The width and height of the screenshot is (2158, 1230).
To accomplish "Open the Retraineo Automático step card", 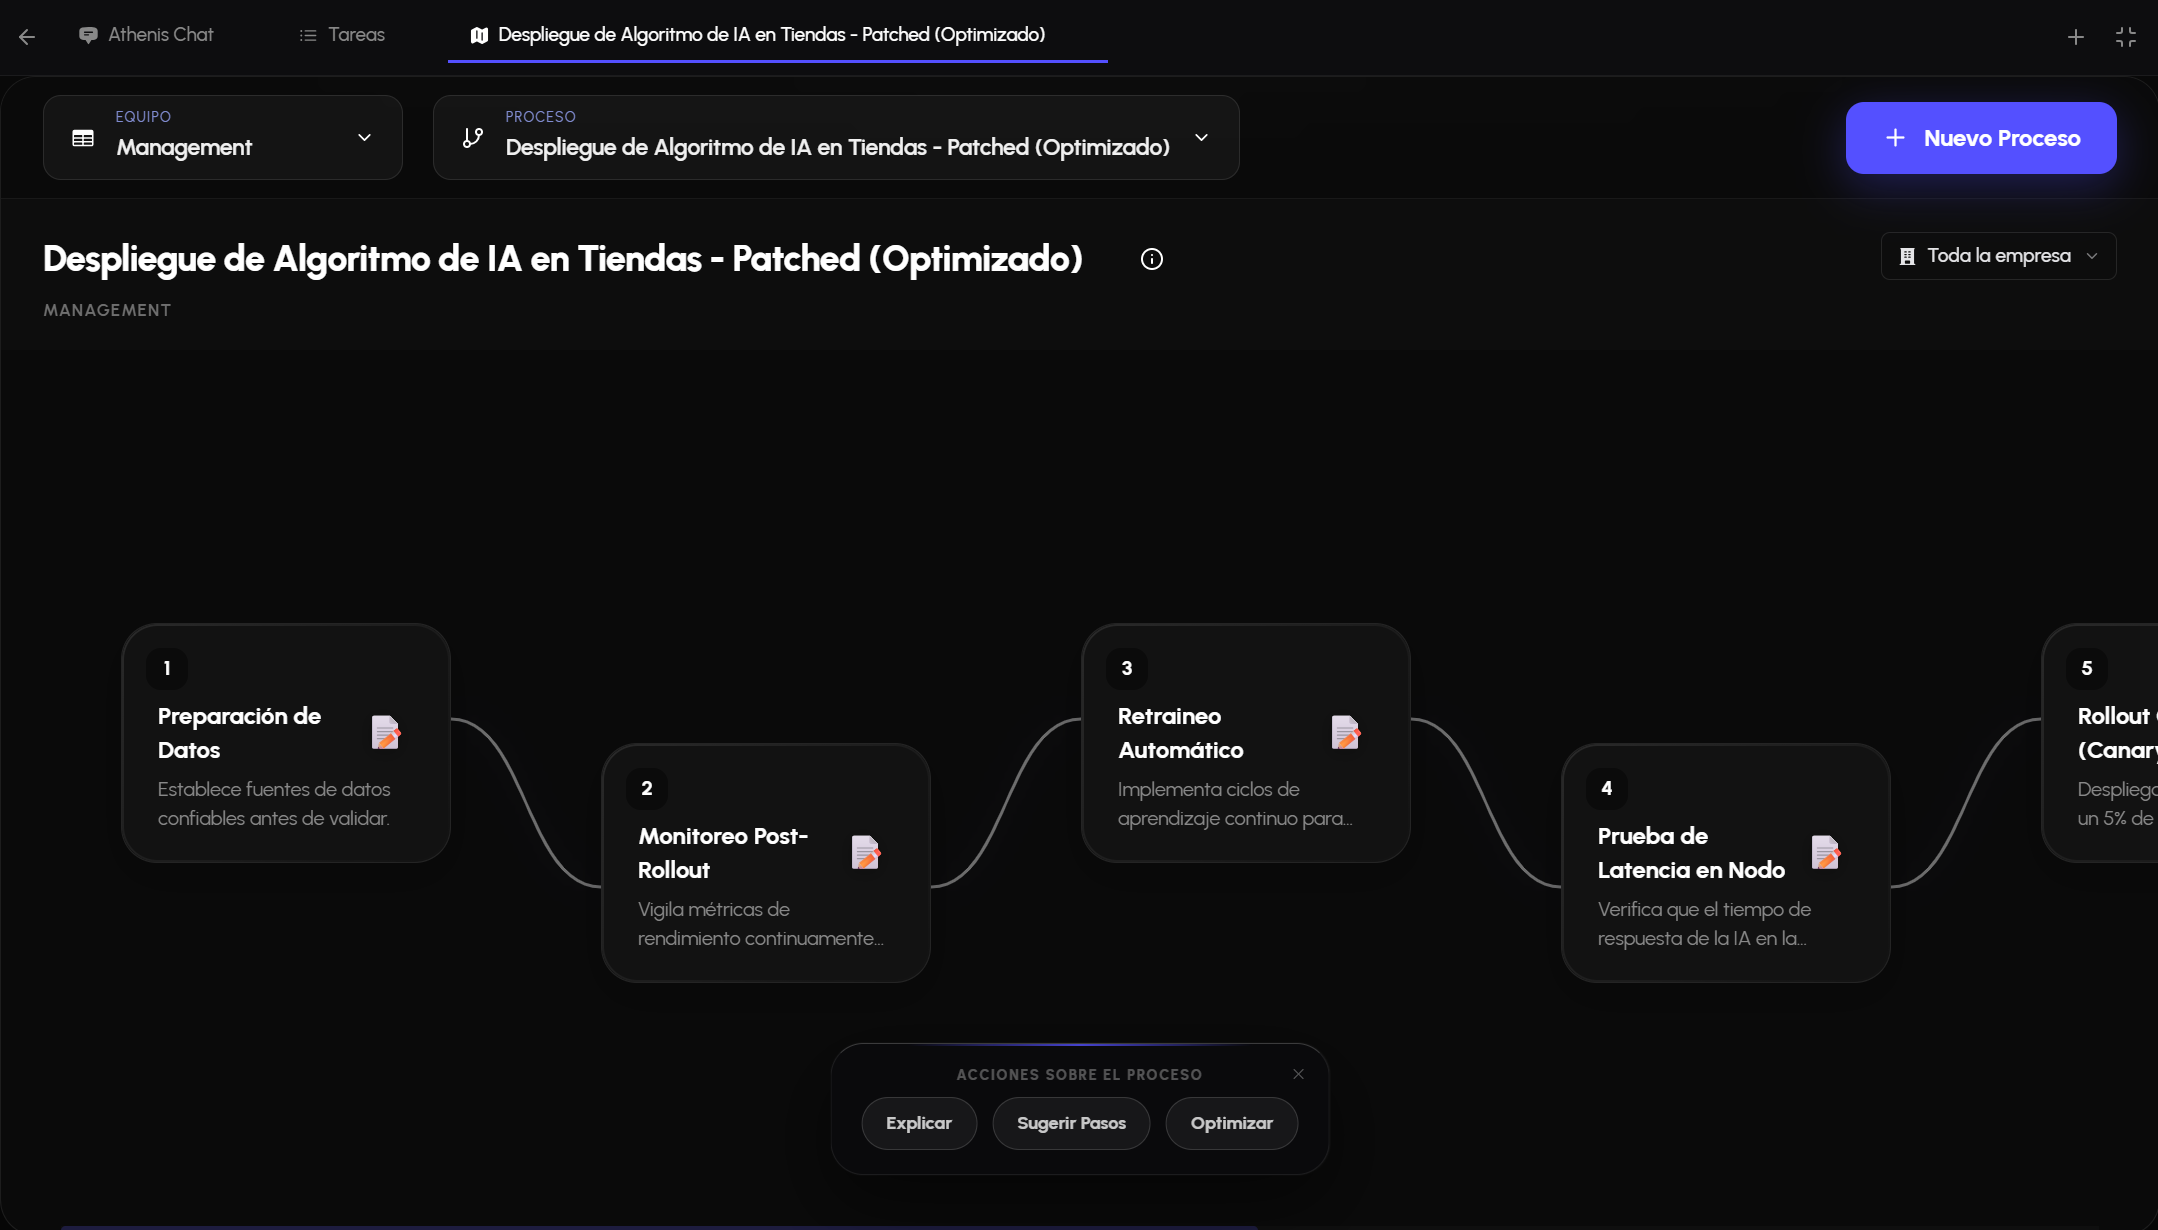I will point(1246,743).
